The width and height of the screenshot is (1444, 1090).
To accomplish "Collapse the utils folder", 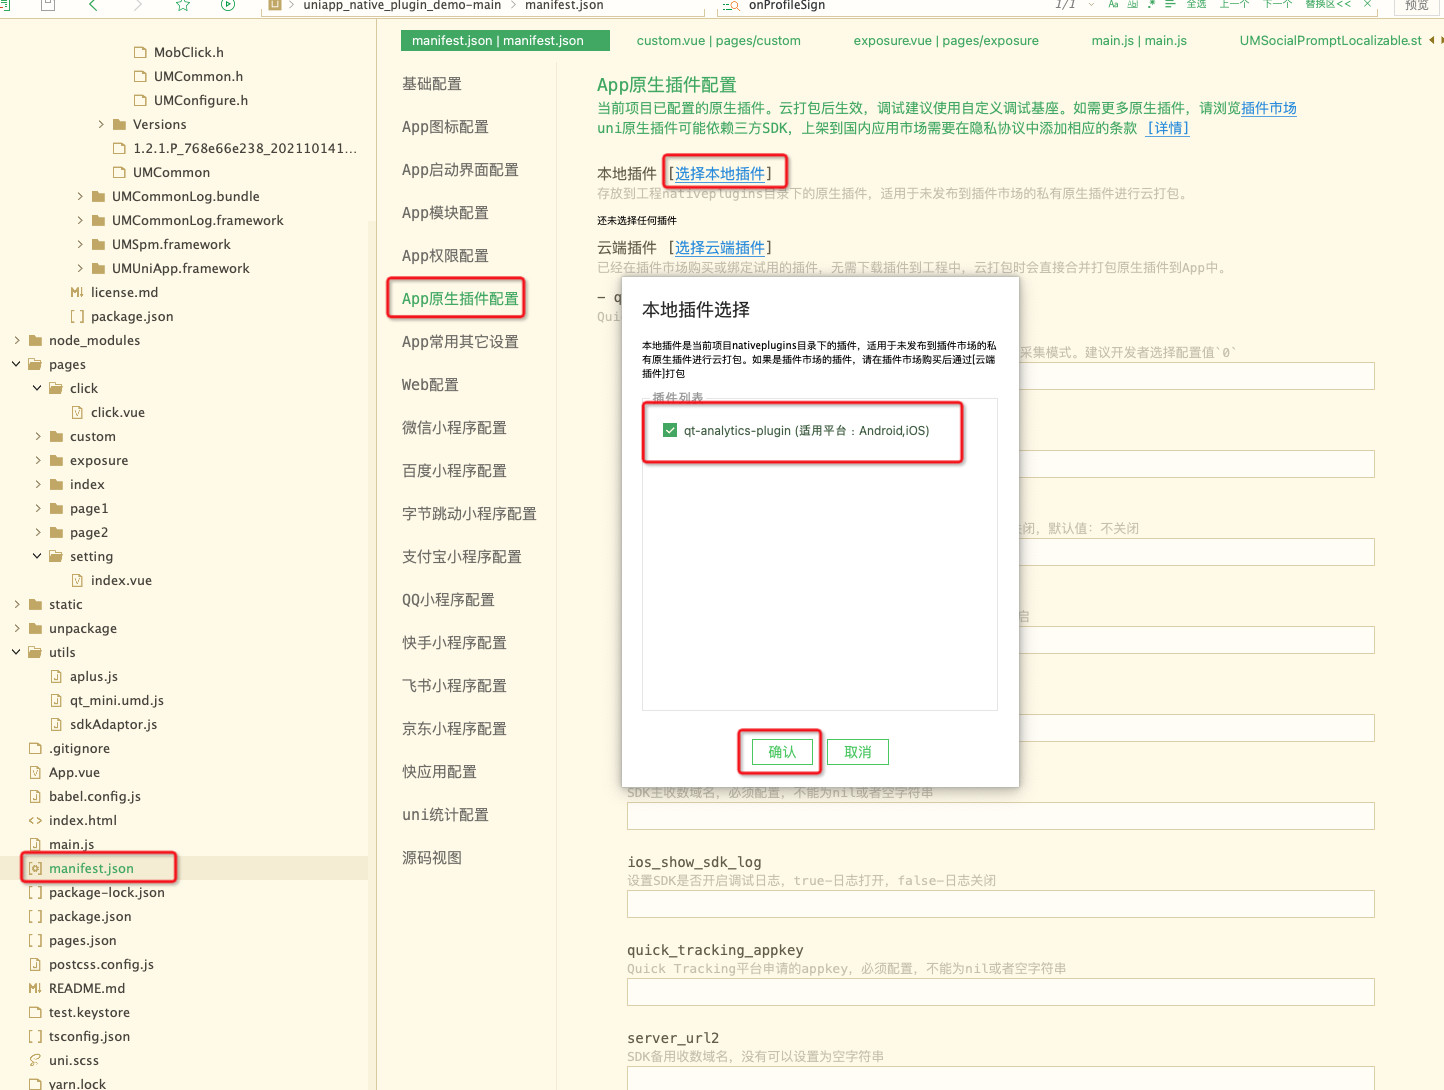I will point(16,652).
